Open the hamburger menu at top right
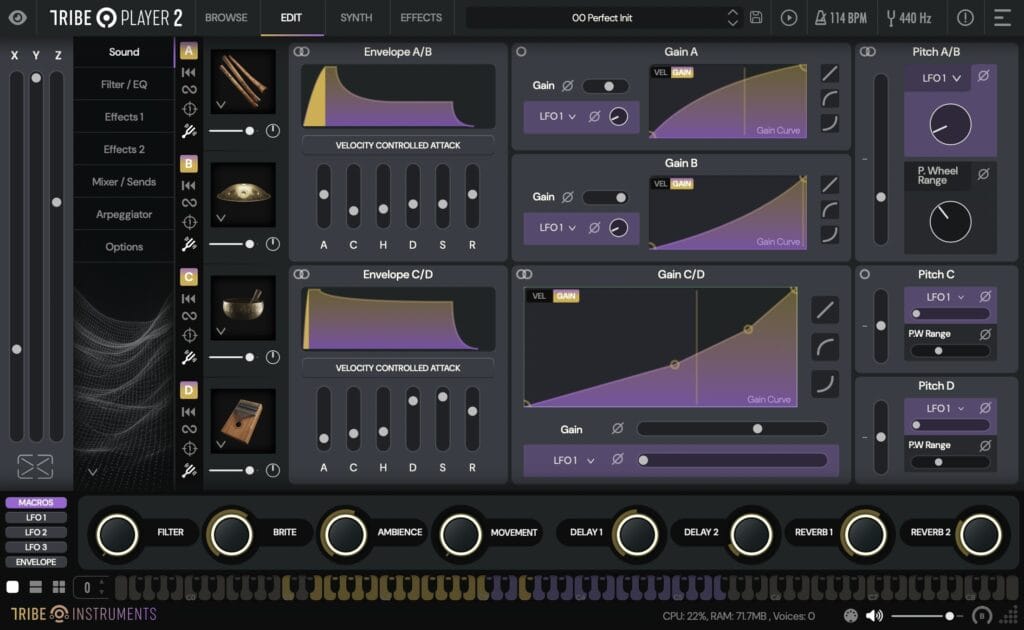The width and height of the screenshot is (1024, 630). (x=1004, y=17)
